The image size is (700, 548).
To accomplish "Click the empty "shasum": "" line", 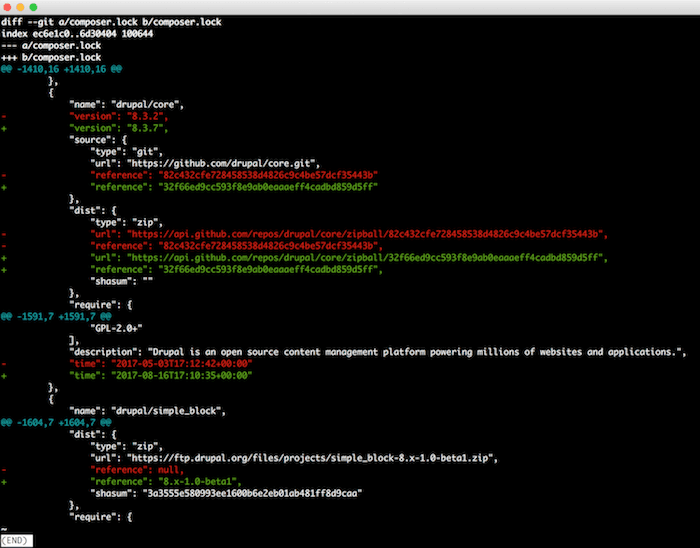I will coord(121,281).
